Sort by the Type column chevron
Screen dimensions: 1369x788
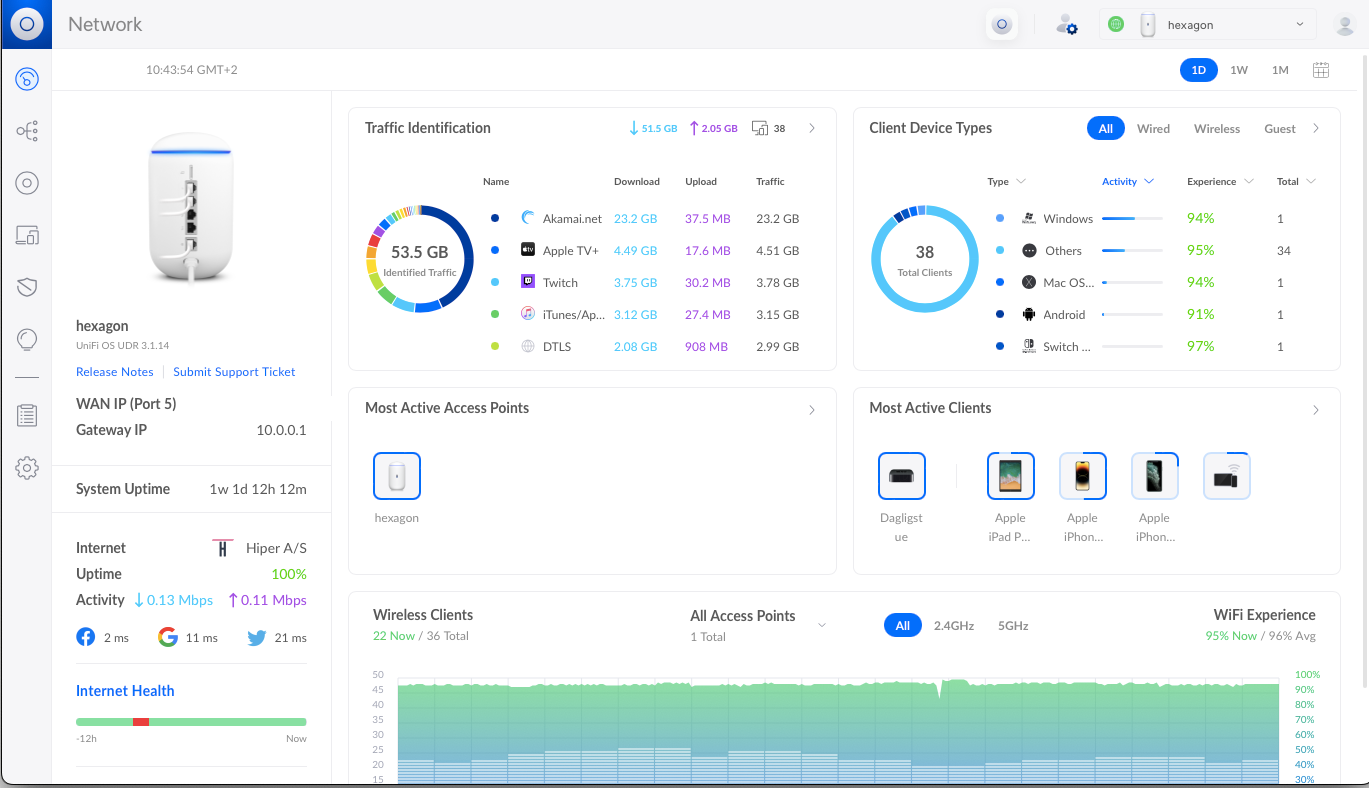coord(1021,182)
